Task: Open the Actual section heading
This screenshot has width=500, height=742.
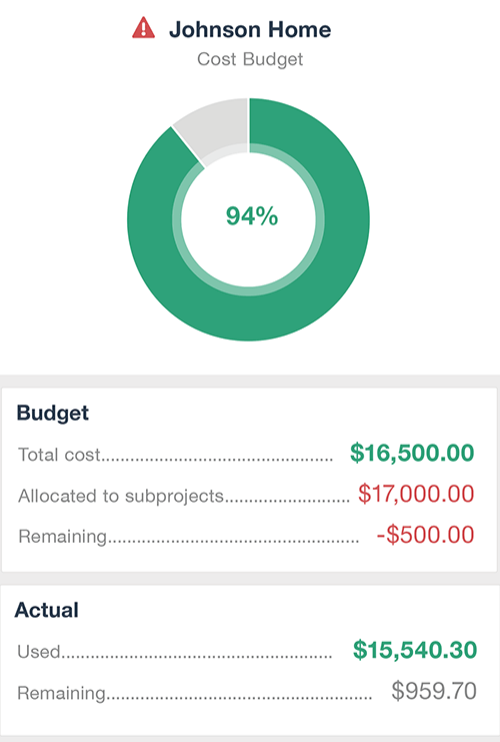Action: coord(46,610)
